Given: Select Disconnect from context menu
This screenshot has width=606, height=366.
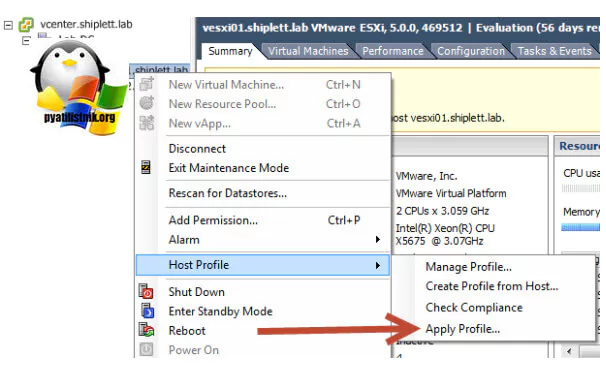Looking at the screenshot, I should coord(263,149).
